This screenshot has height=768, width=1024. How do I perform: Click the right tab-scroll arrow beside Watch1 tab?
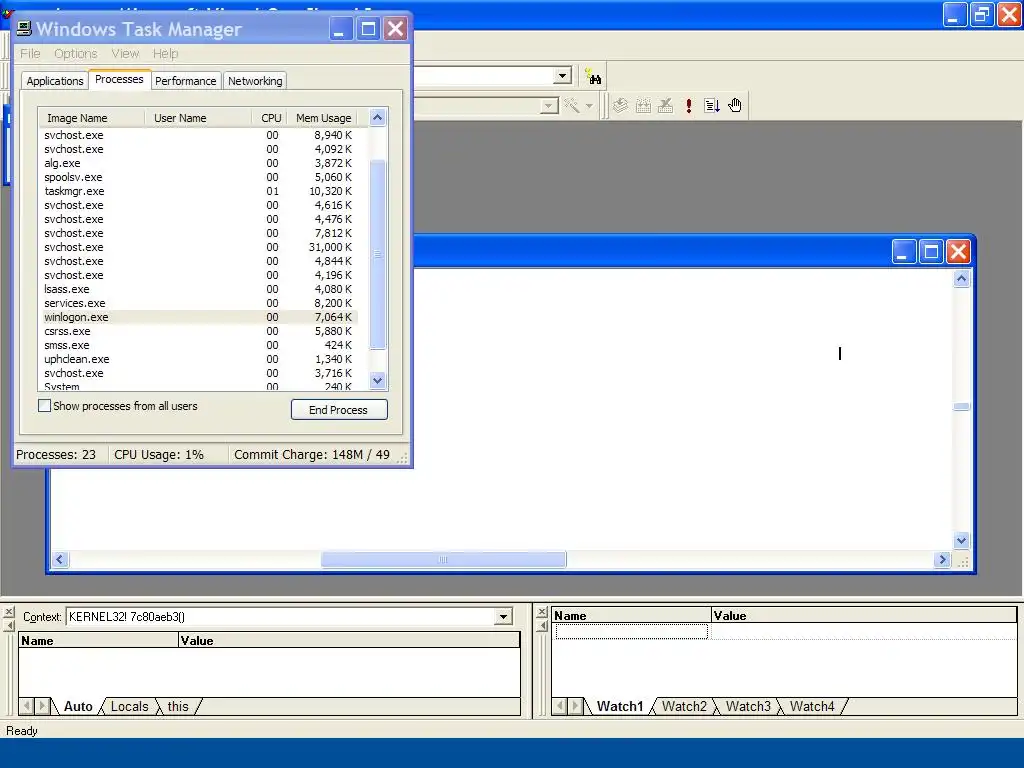[575, 706]
